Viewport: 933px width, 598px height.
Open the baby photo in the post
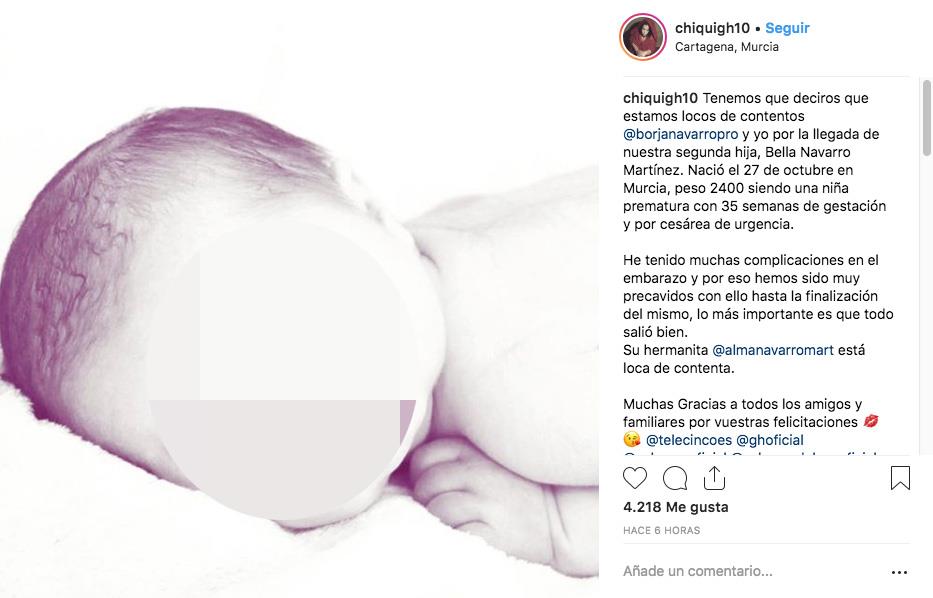(x=299, y=299)
